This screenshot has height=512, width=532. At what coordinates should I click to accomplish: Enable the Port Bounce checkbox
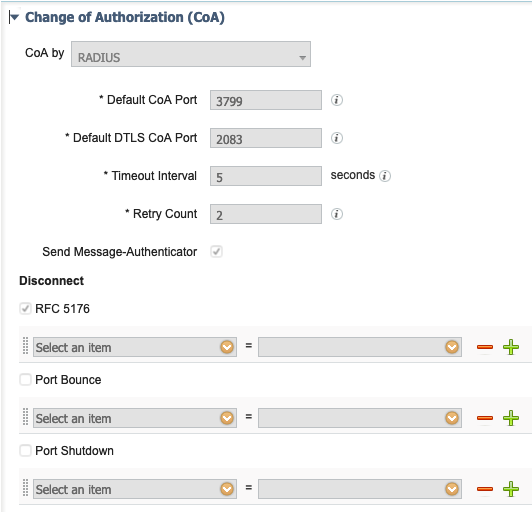[x=25, y=379]
